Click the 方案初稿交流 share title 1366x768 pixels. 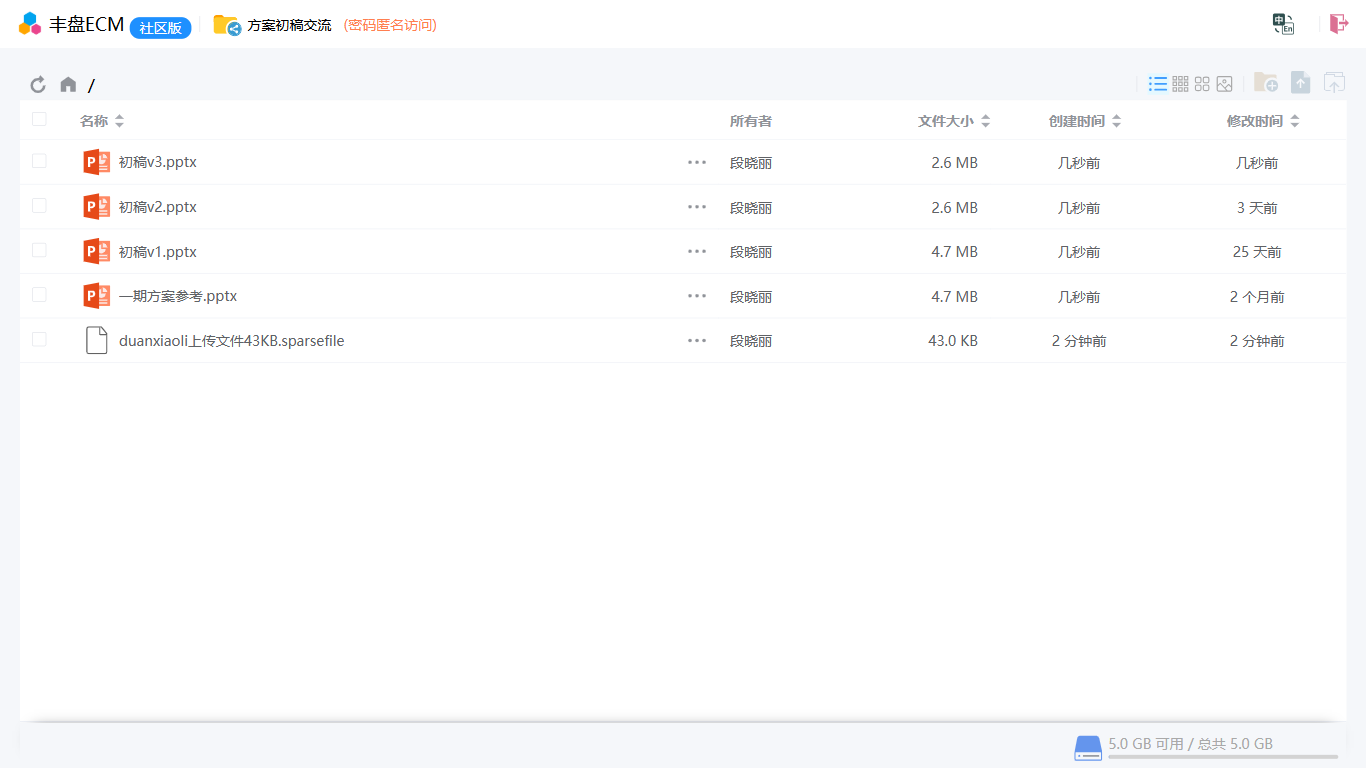tap(290, 25)
